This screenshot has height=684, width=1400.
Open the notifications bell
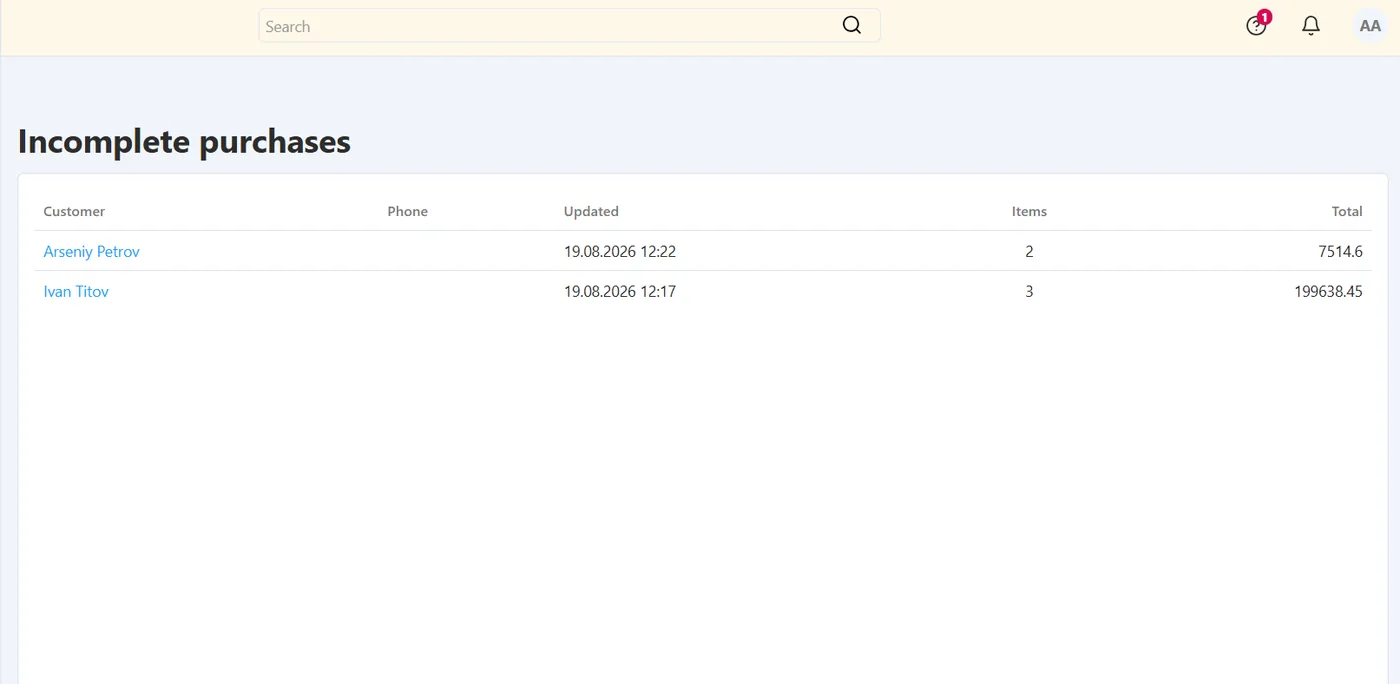(x=1311, y=26)
